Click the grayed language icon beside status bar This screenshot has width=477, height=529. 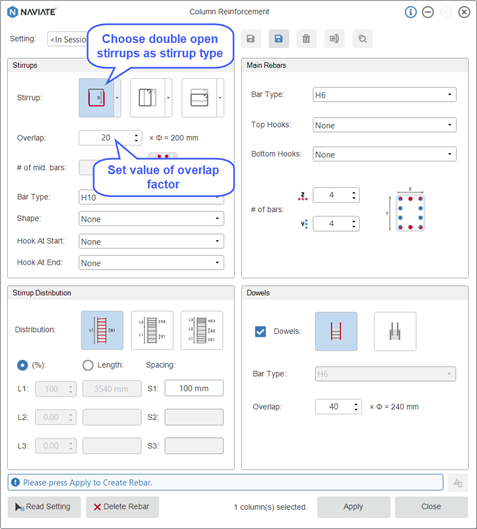(458, 483)
